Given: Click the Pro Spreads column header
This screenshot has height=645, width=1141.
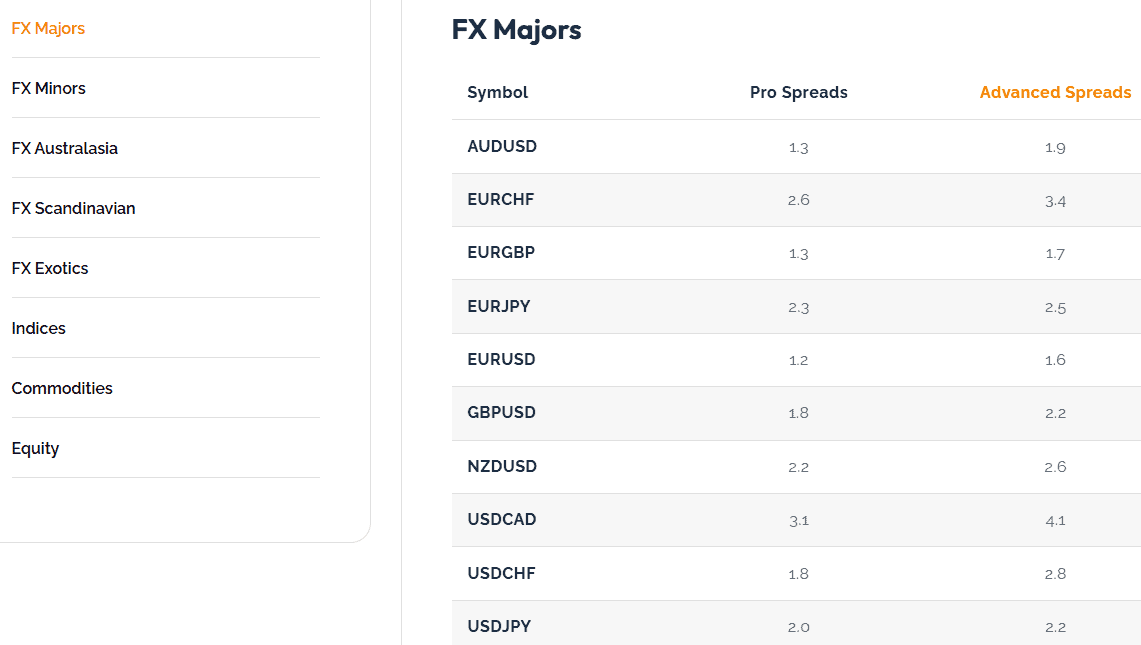Looking at the screenshot, I should (x=798, y=92).
